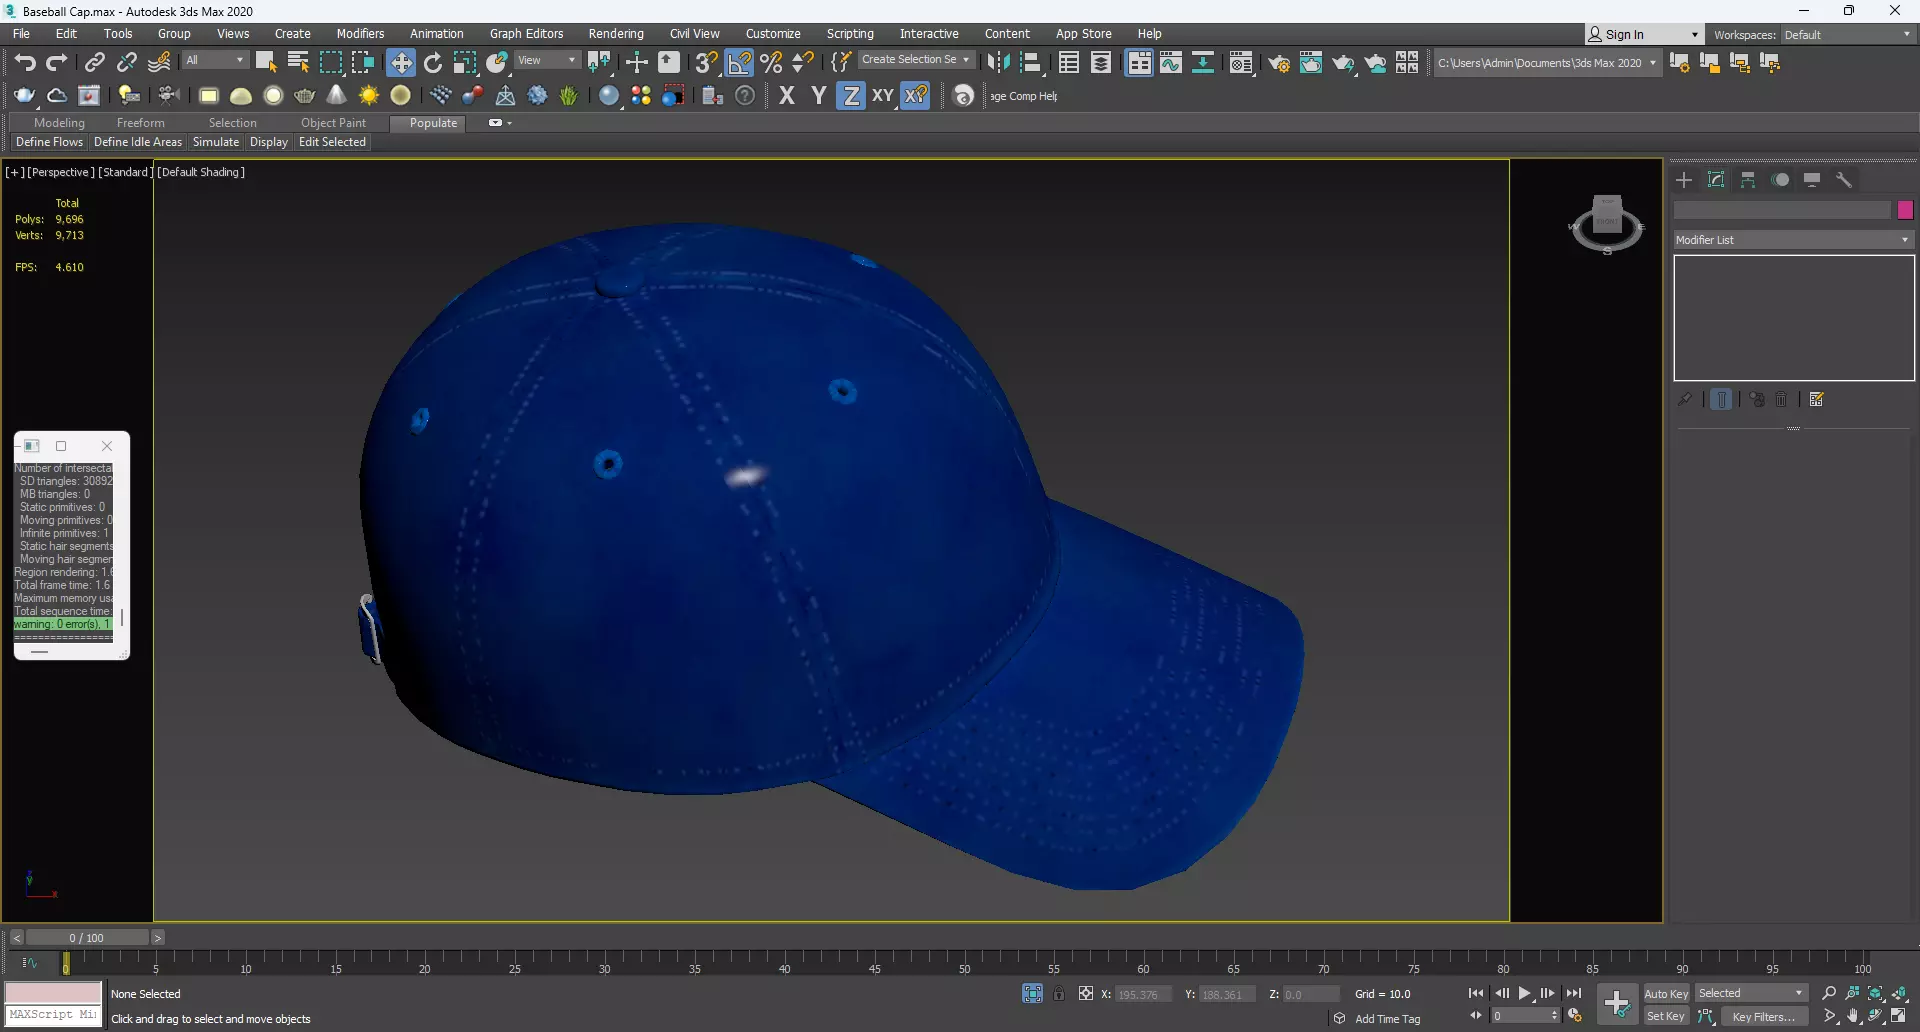Activate the Select and Rotate tool
1920x1032 pixels.
pyautogui.click(x=433, y=63)
